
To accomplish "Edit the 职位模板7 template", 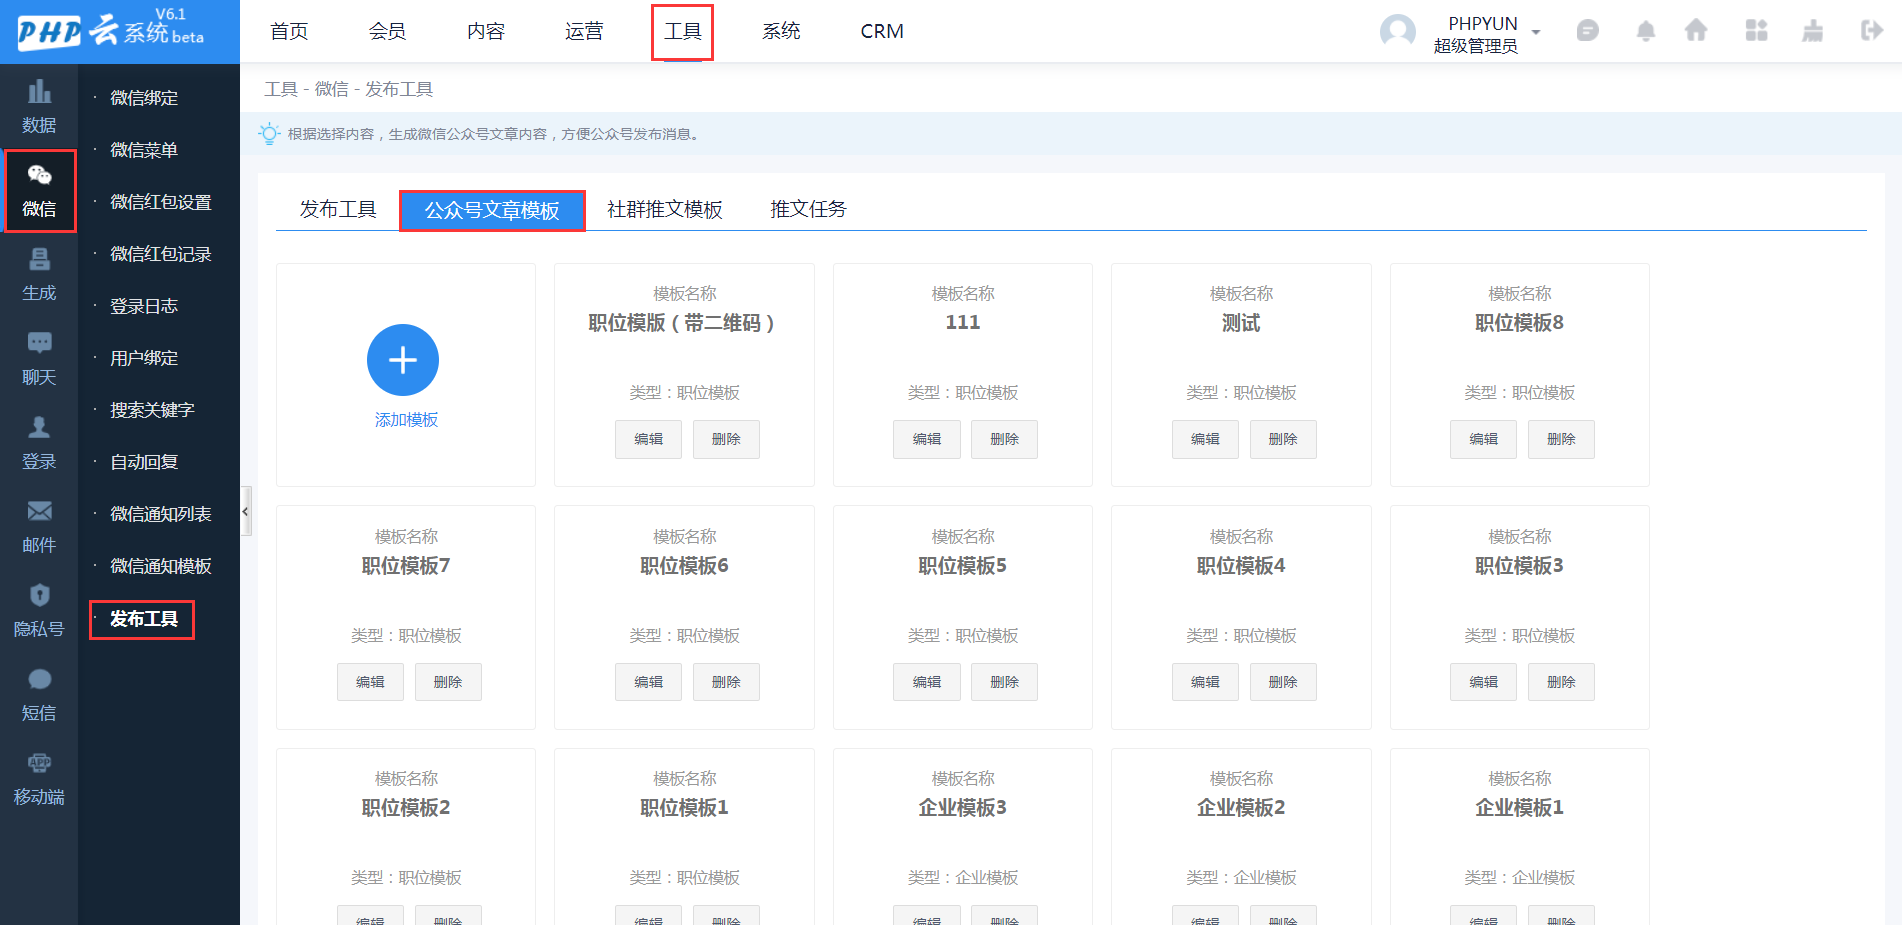I will (370, 682).
